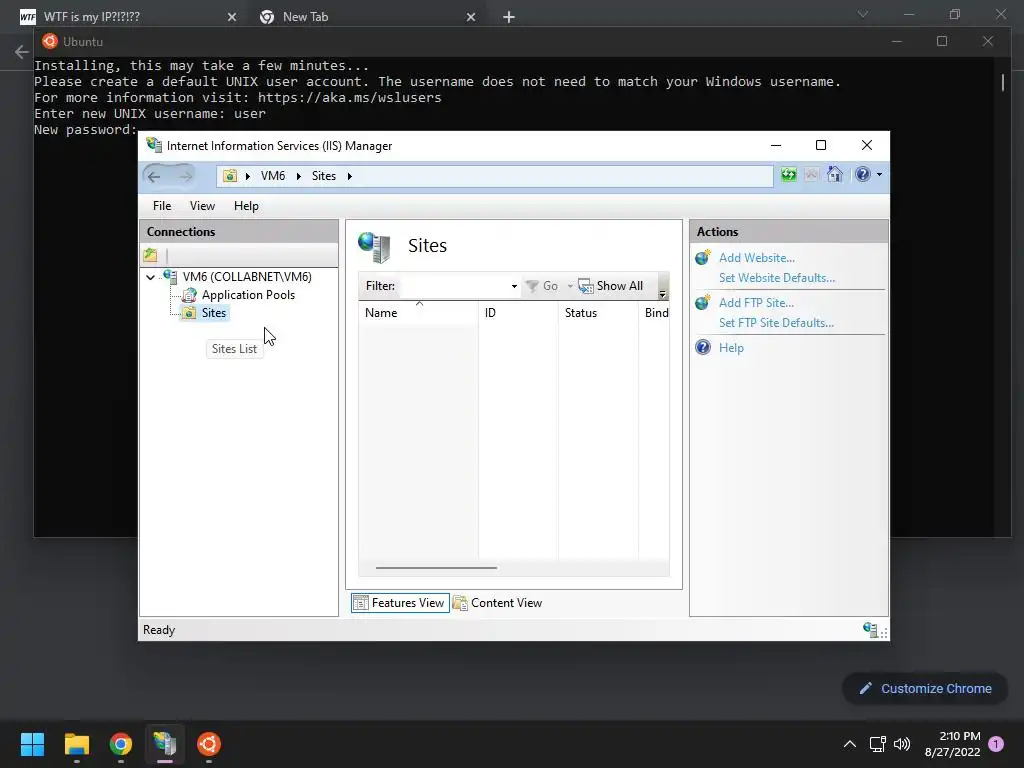Screen dimensions: 1024x768
Task: Sort by the Status column header
Action: pos(598,313)
